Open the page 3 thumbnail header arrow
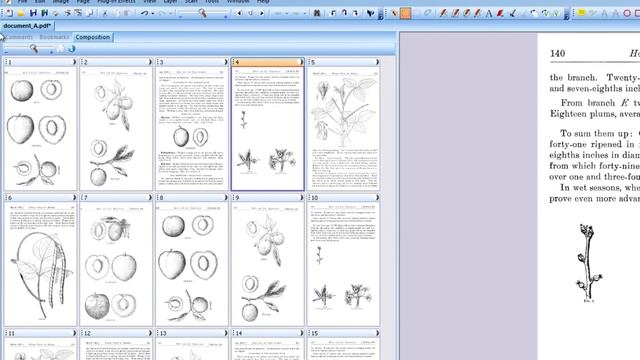Image resolution: width=640 pixels, height=360 pixels. tap(226, 62)
